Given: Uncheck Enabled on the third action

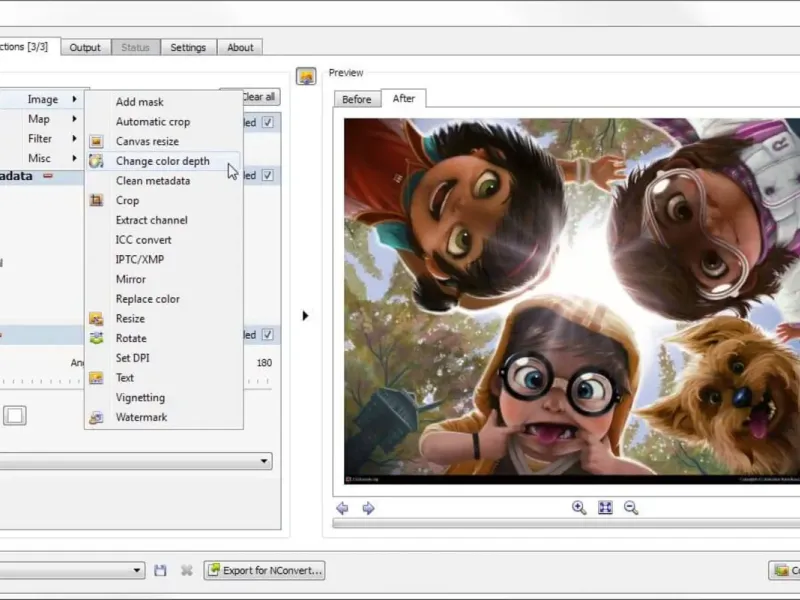Looking at the screenshot, I should 267,335.
